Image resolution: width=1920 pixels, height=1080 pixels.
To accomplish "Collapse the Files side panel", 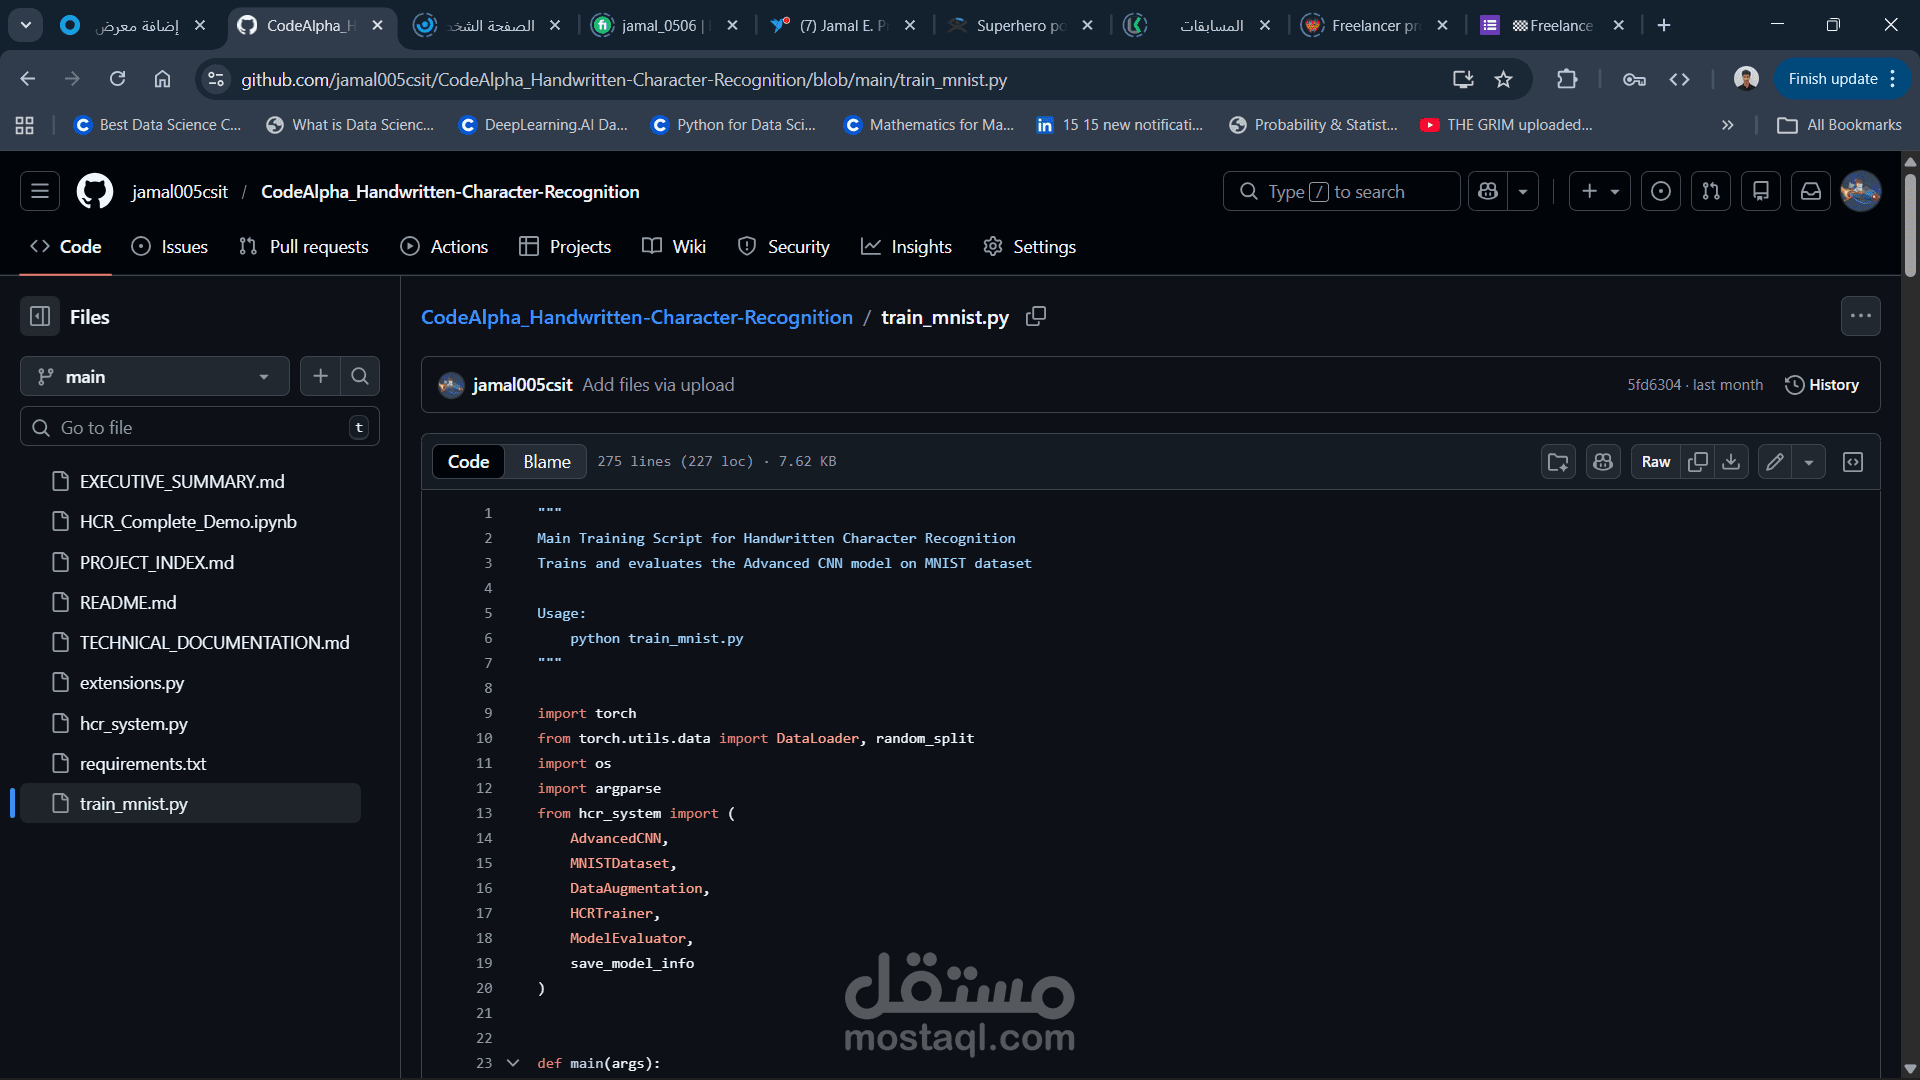I will coord(40,316).
